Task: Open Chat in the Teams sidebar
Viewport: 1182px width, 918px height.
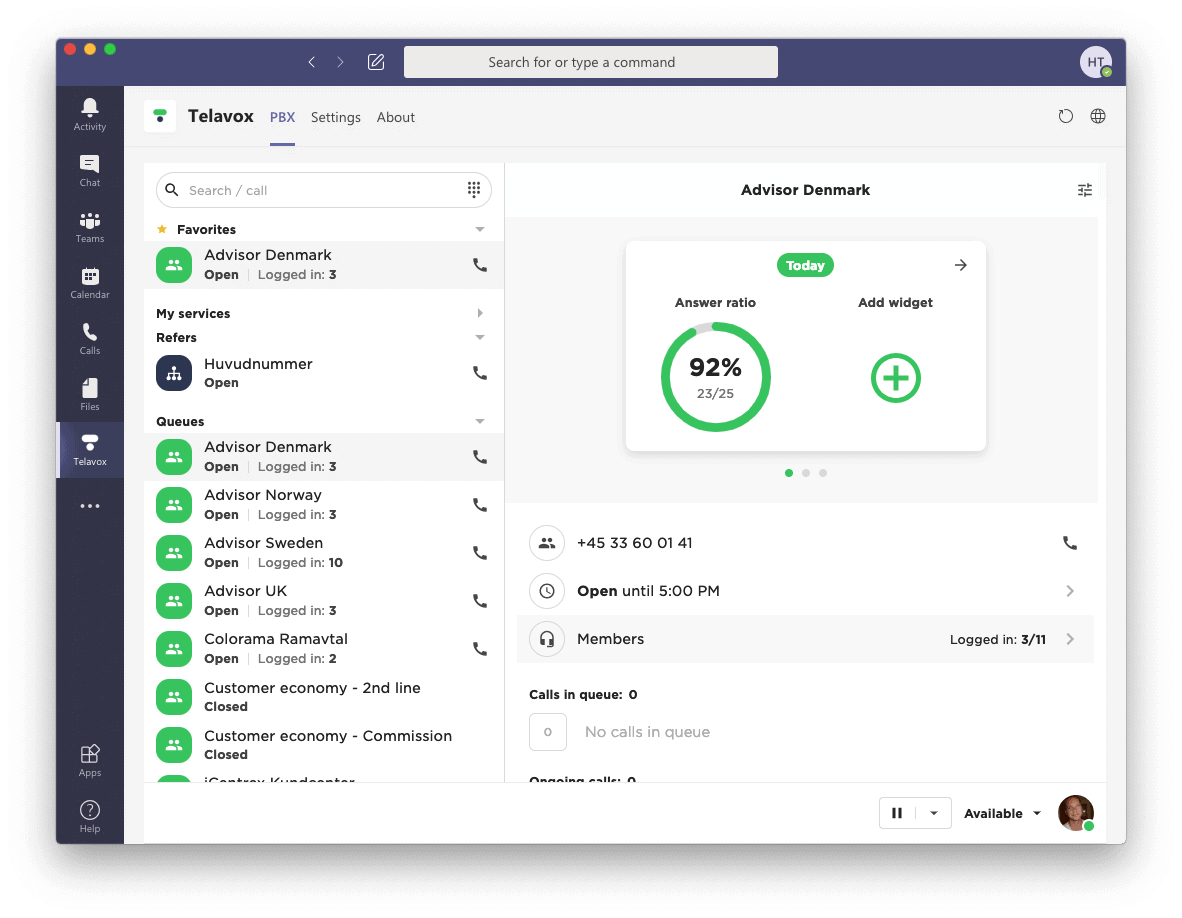Action: pos(90,171)
